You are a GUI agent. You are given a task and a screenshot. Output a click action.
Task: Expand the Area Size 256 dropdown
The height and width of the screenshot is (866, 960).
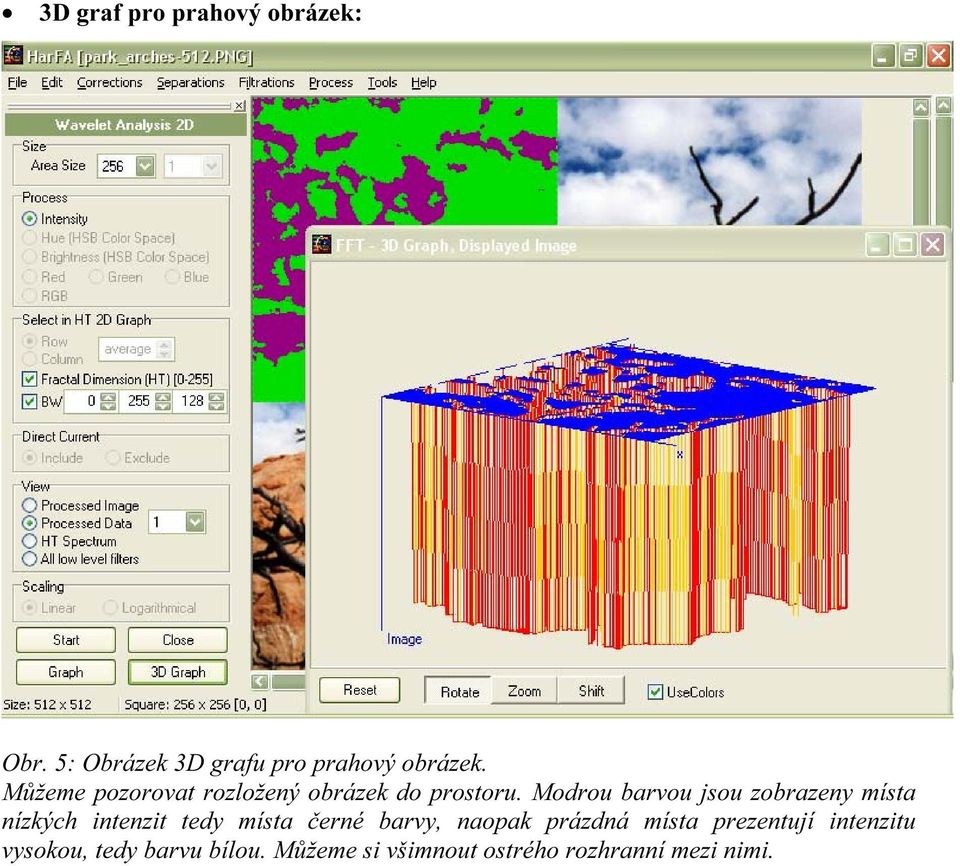pyautogui.click(x=145, y=166)
